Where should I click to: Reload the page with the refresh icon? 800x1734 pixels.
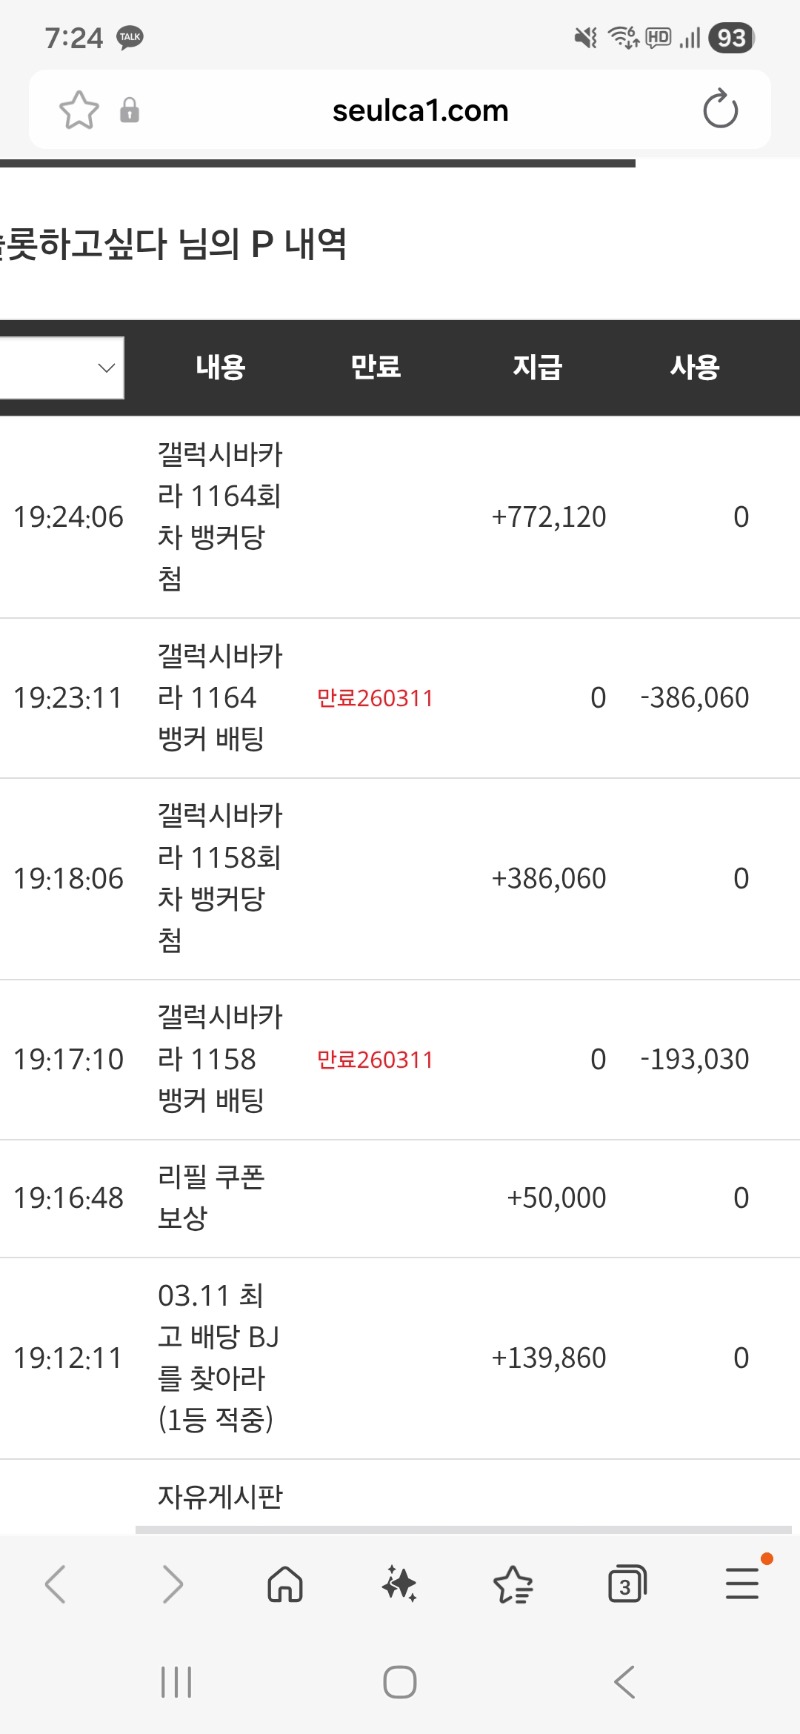click(720, 110)
